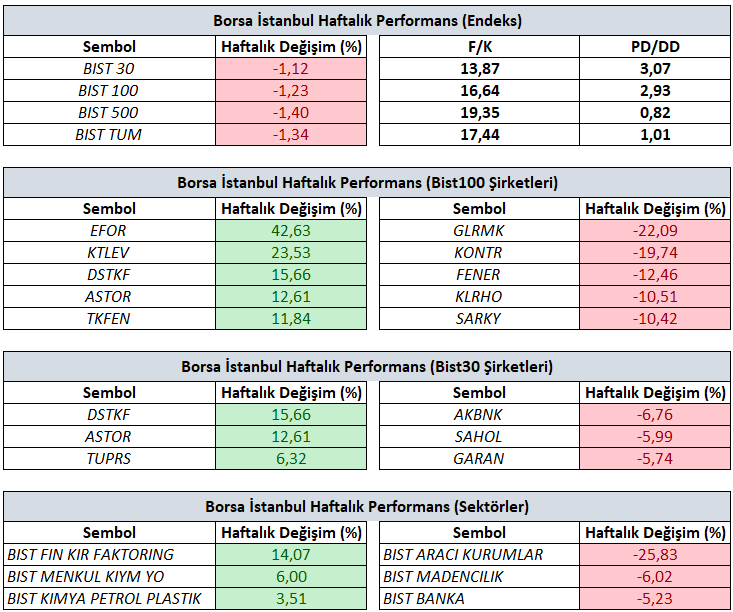This screenshot has width=733, height=612.
Task: Click the BIST 30 symbol cell
Action: [109, 69]
